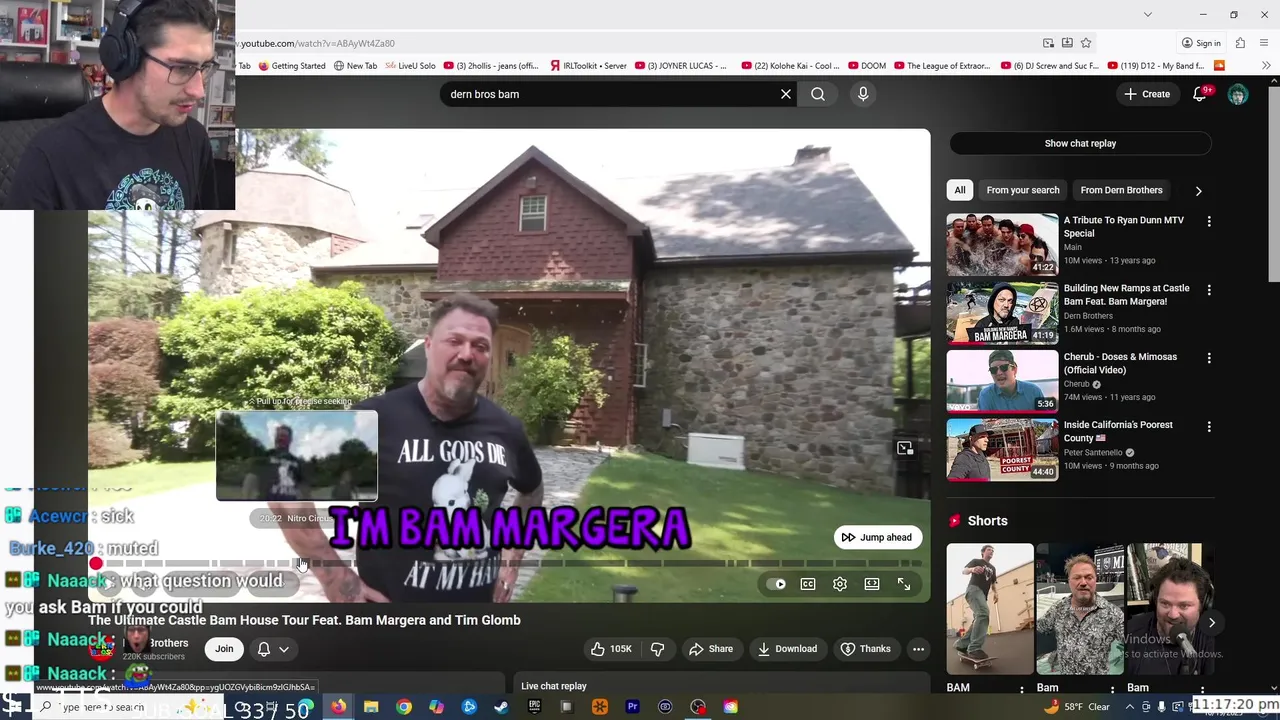
Task: Like the video with thumbs up
Action: click(x=611, y=649)
